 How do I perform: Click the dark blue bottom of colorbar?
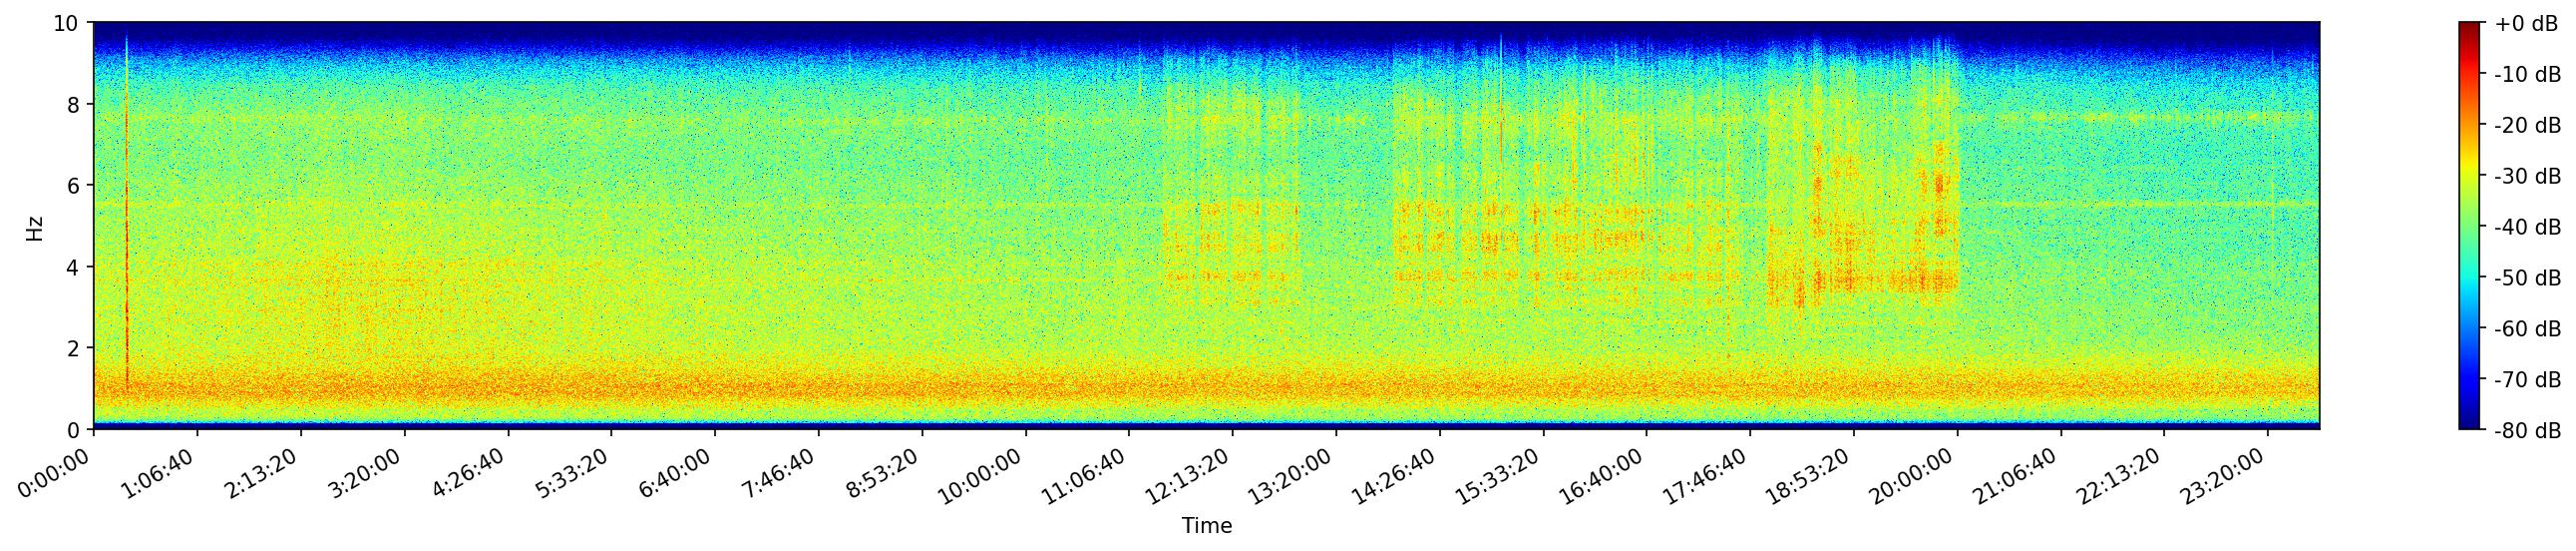click(2470, 425)
